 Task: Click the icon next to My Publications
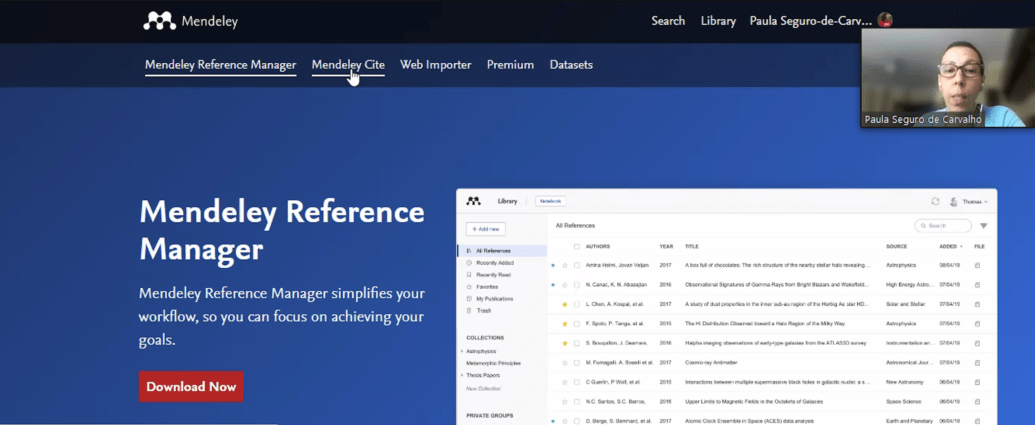469,299
